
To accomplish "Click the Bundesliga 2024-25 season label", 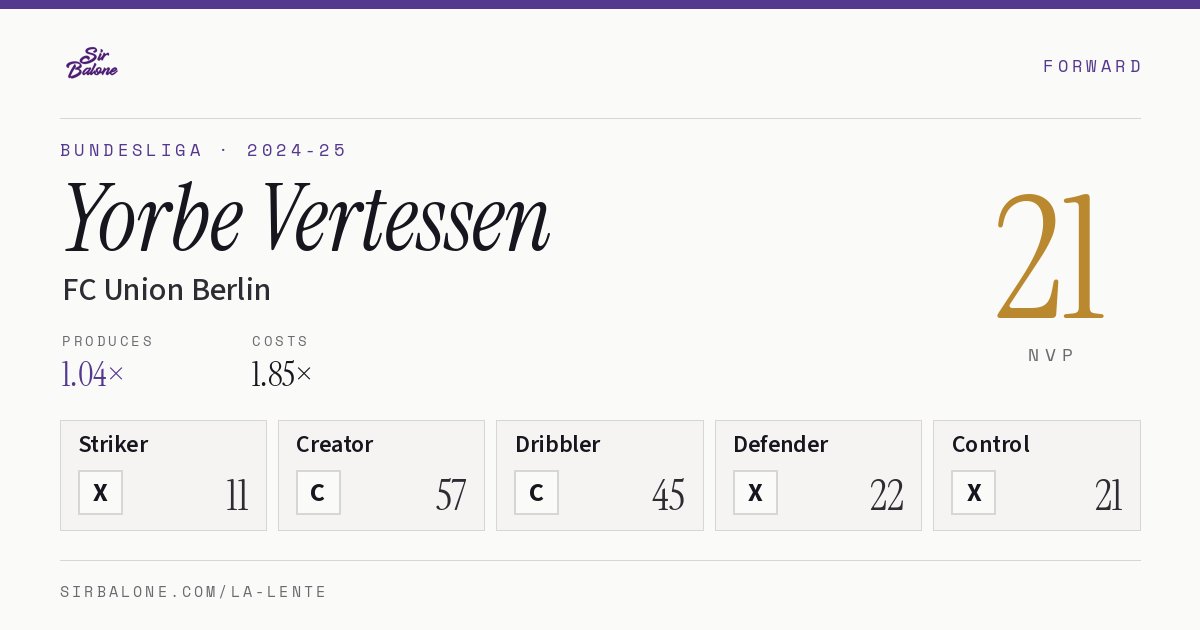I will point(203,150).
